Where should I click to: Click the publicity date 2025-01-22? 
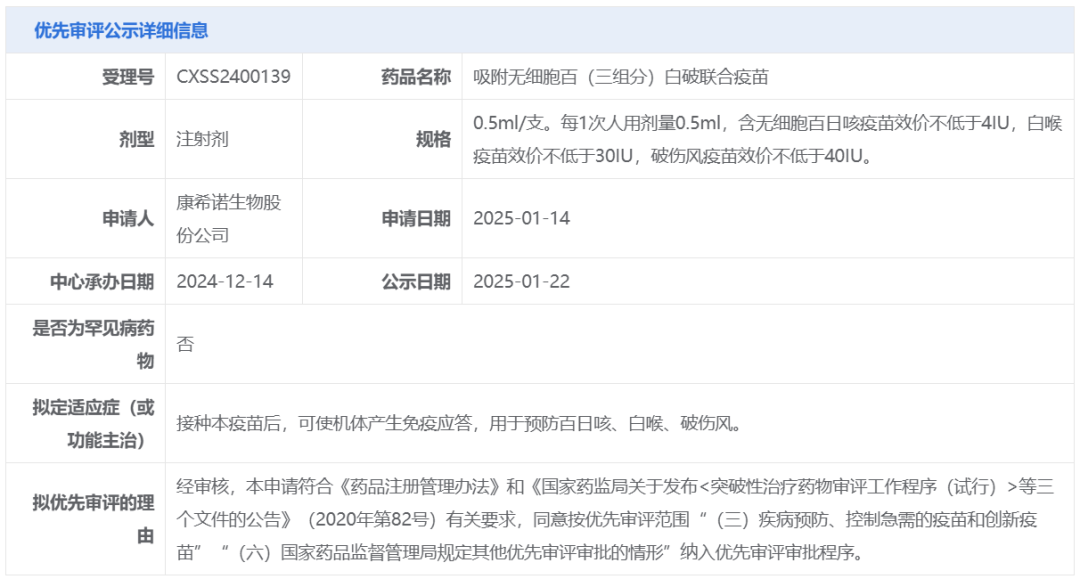pyautogui.click(x=522, y=281)
